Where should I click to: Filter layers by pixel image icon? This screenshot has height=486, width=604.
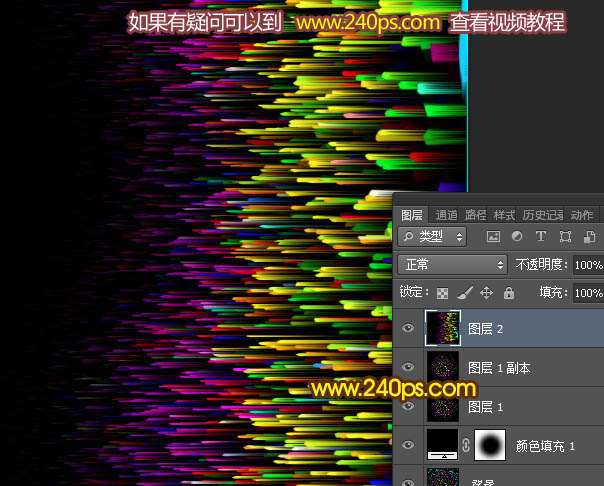493,236
